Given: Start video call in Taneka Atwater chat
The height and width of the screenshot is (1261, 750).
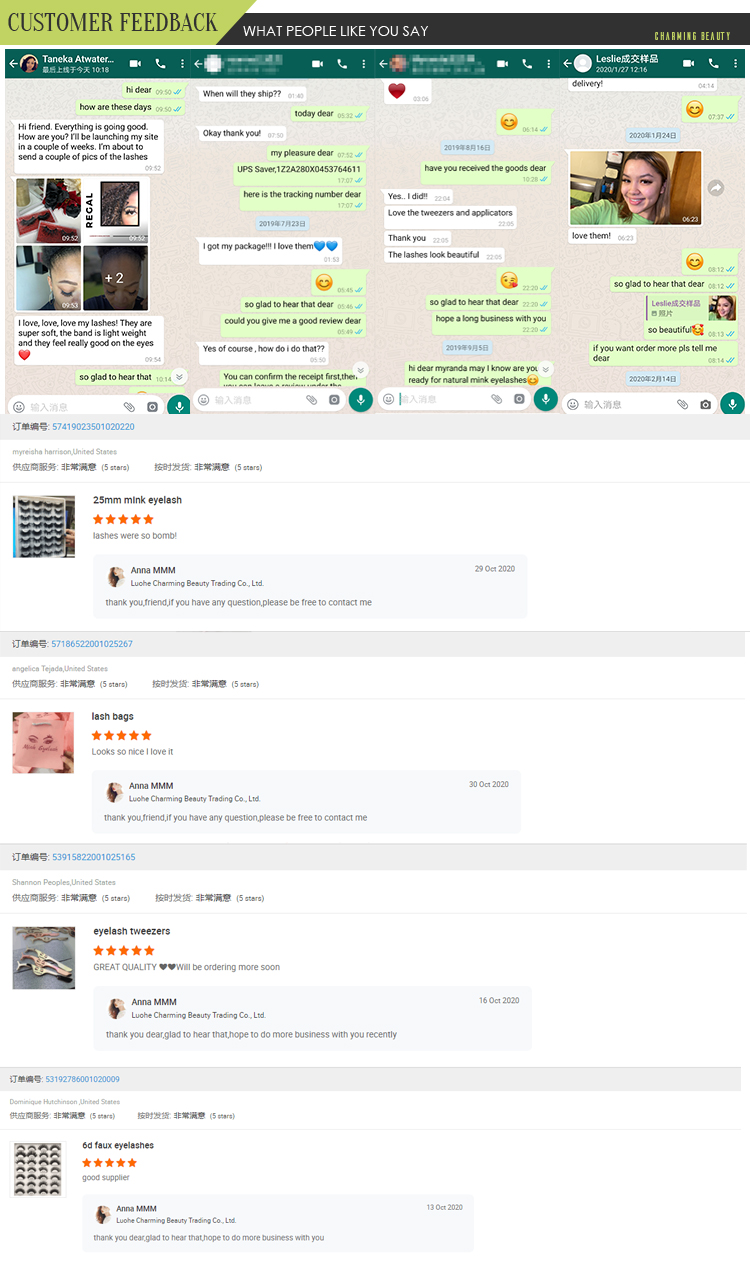Looking at the screenshot, I should click(x=135, y=64).
